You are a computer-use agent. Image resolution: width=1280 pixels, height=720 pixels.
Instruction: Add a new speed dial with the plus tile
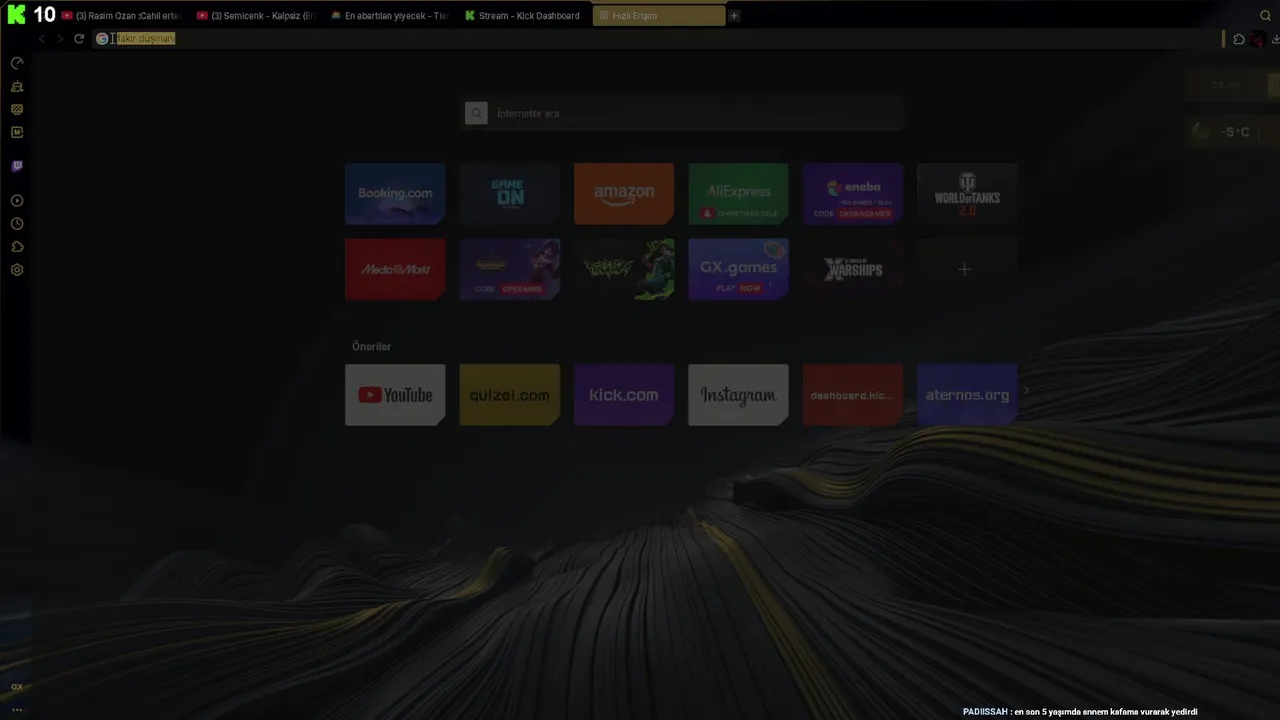(x=967, y=269)
